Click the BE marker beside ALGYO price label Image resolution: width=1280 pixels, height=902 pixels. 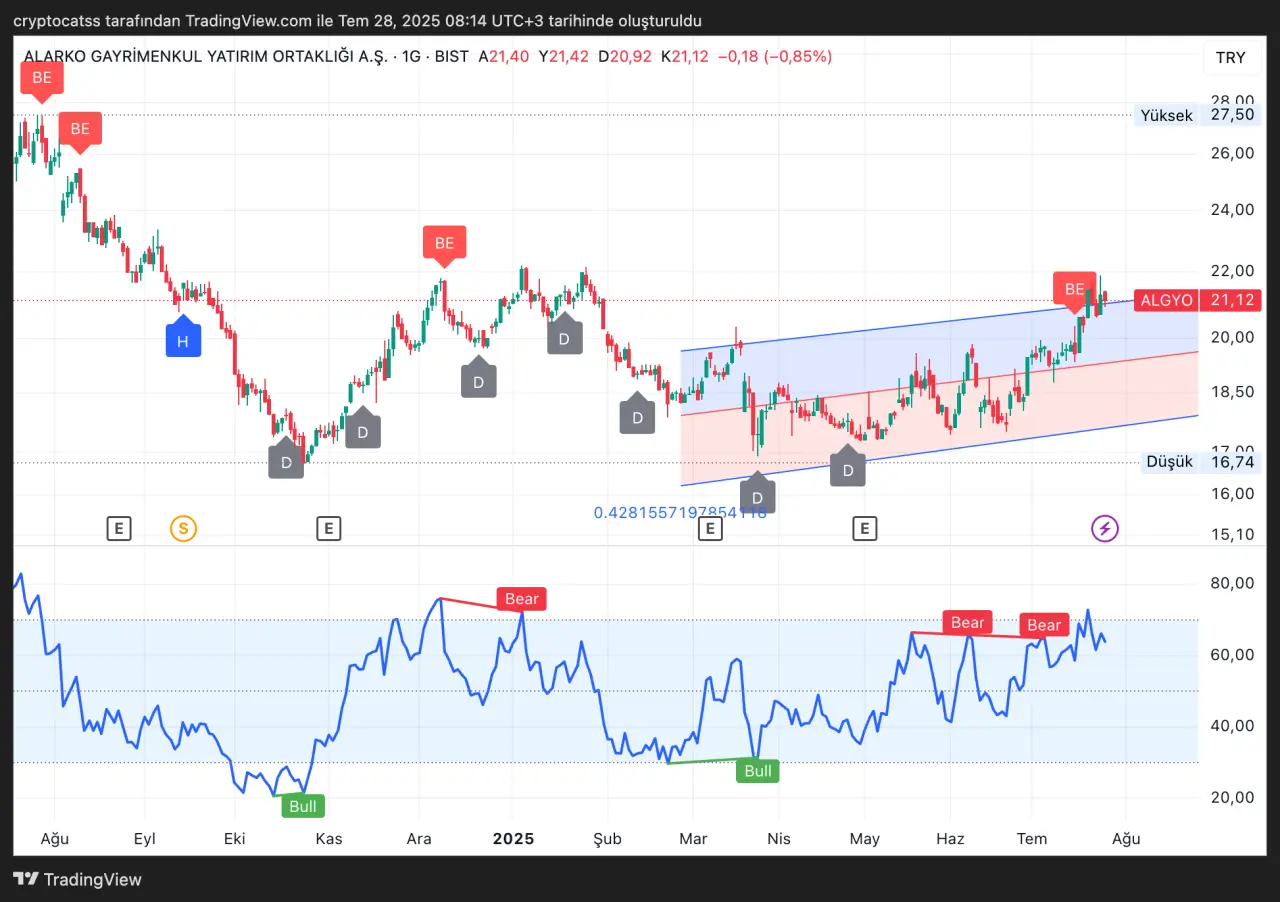pos(1074,289)
